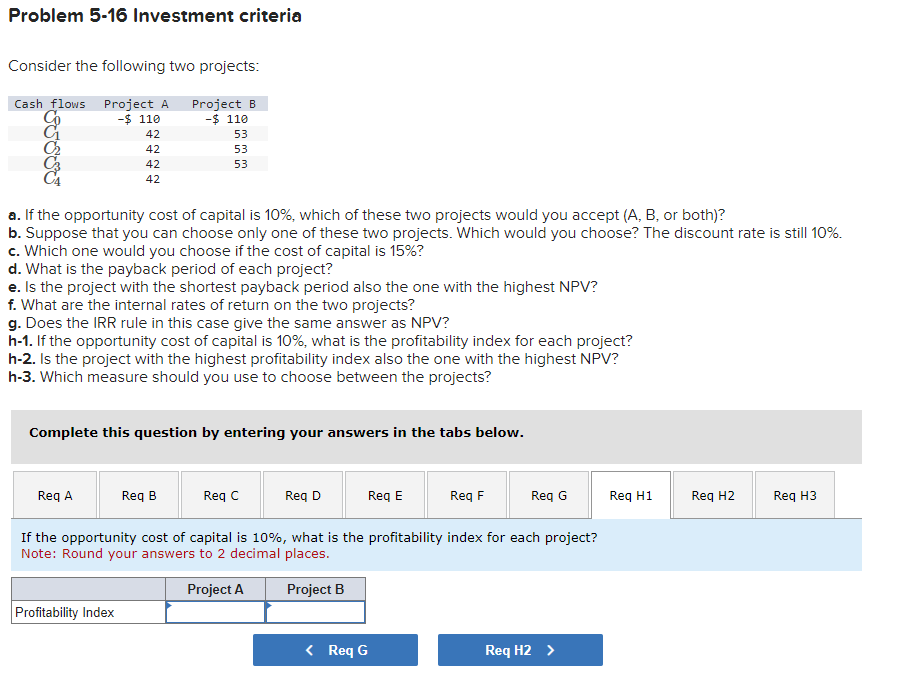The image size is (898, 698).
Task: Click the right chevron on Req H2 button
Action: point(554,649)
